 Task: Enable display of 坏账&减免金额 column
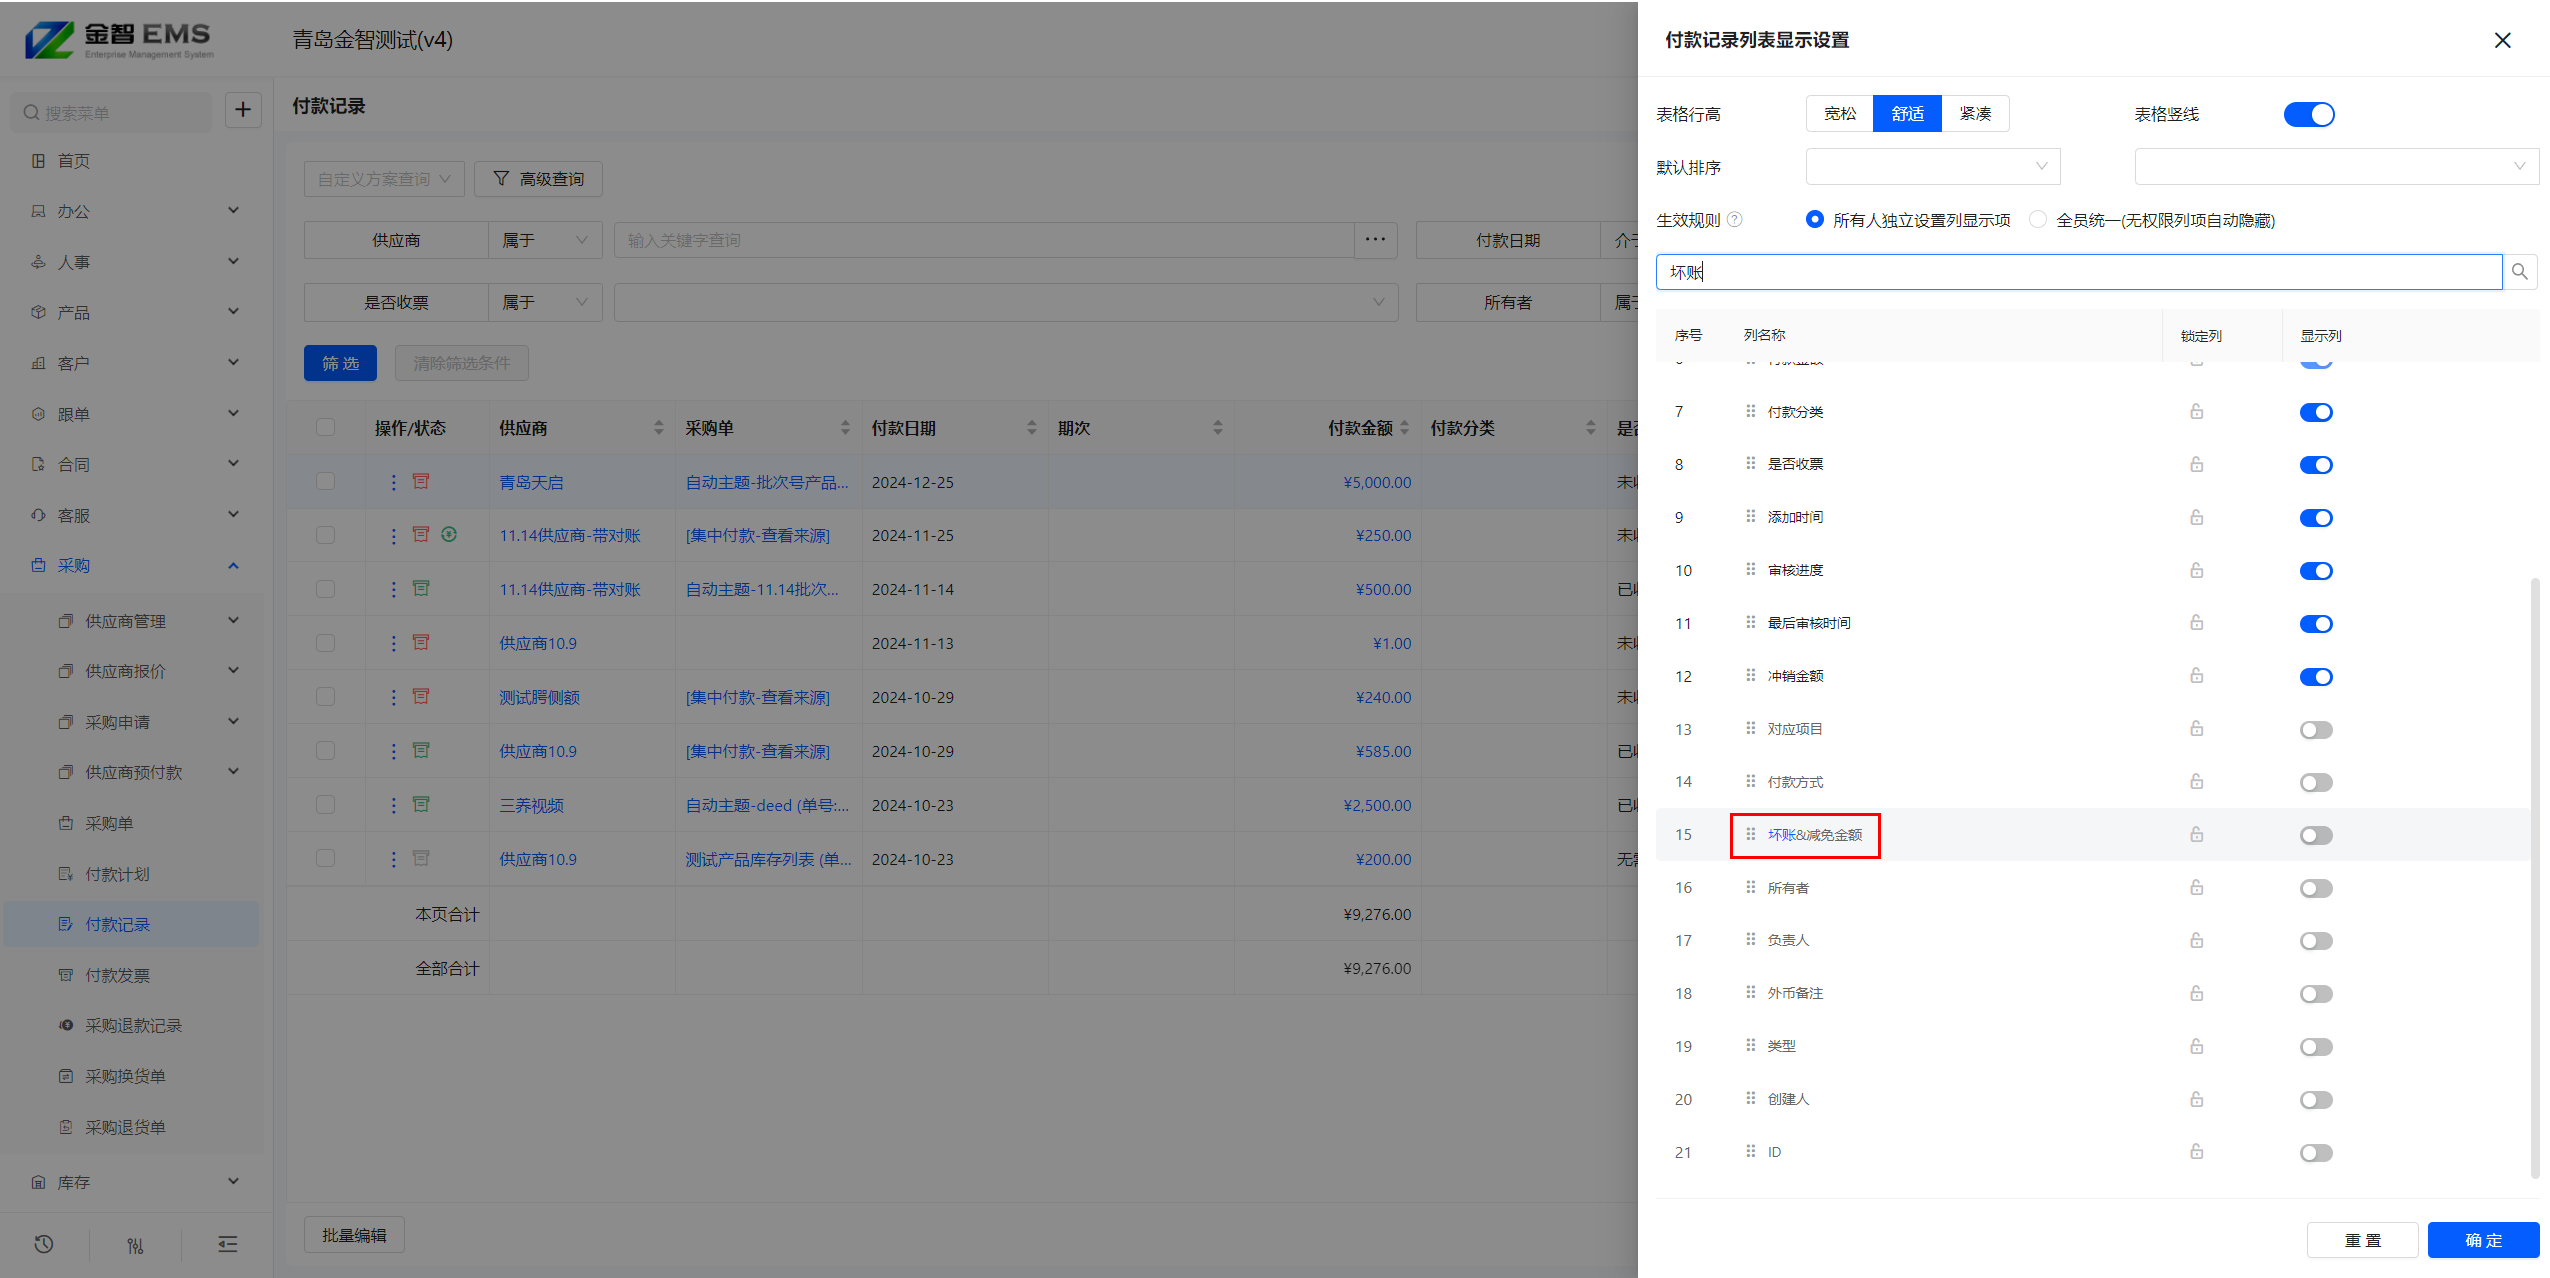(2316, 835)
